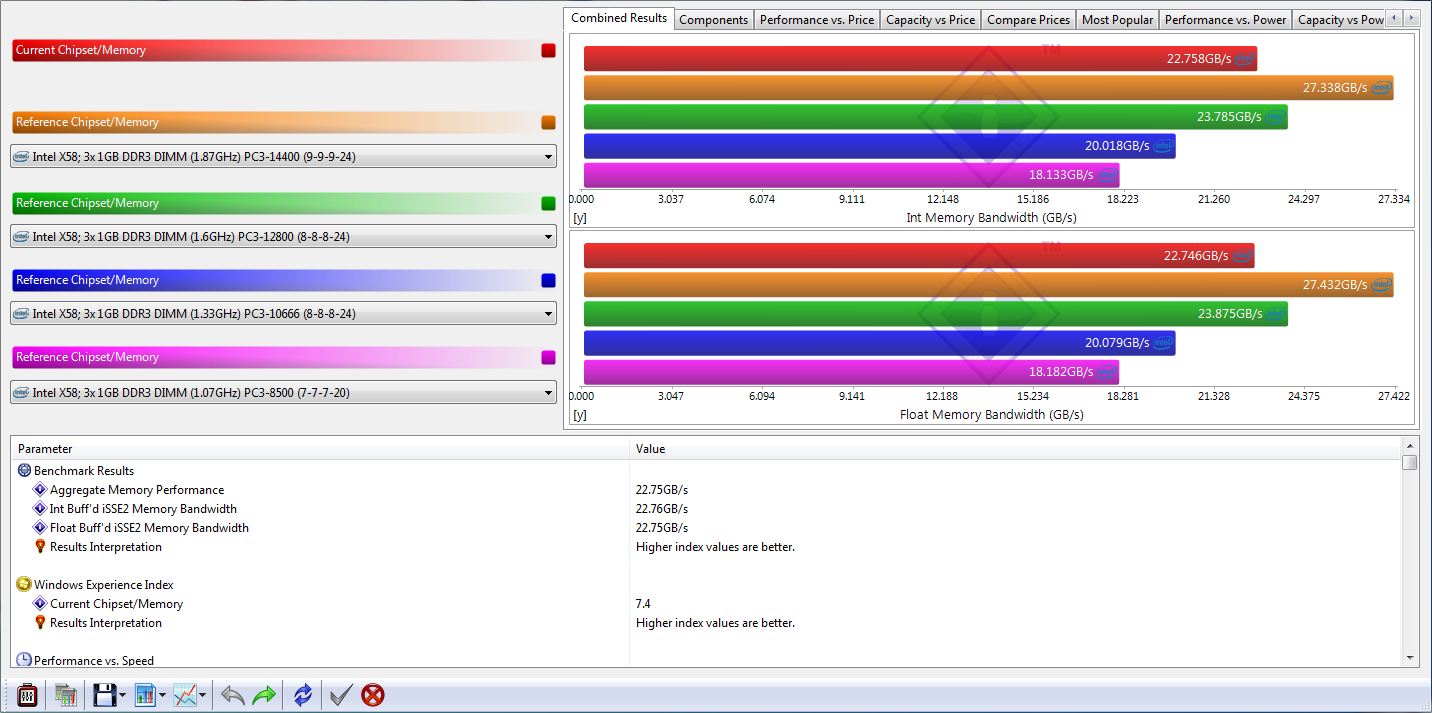1432x713 pixels.
Task: Open the PC3-12800 reference memory dropdown
Action: (x=283, y=237)
